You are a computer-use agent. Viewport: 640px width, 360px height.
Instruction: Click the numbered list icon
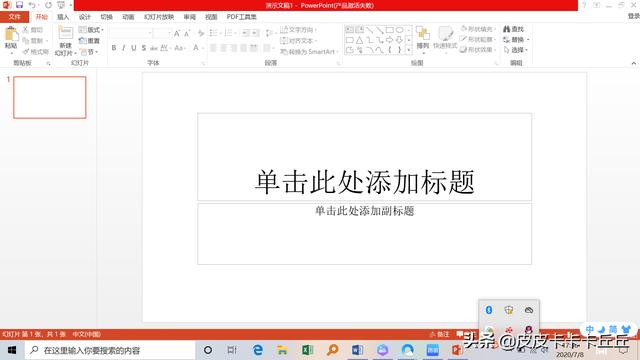coord(229,33)
